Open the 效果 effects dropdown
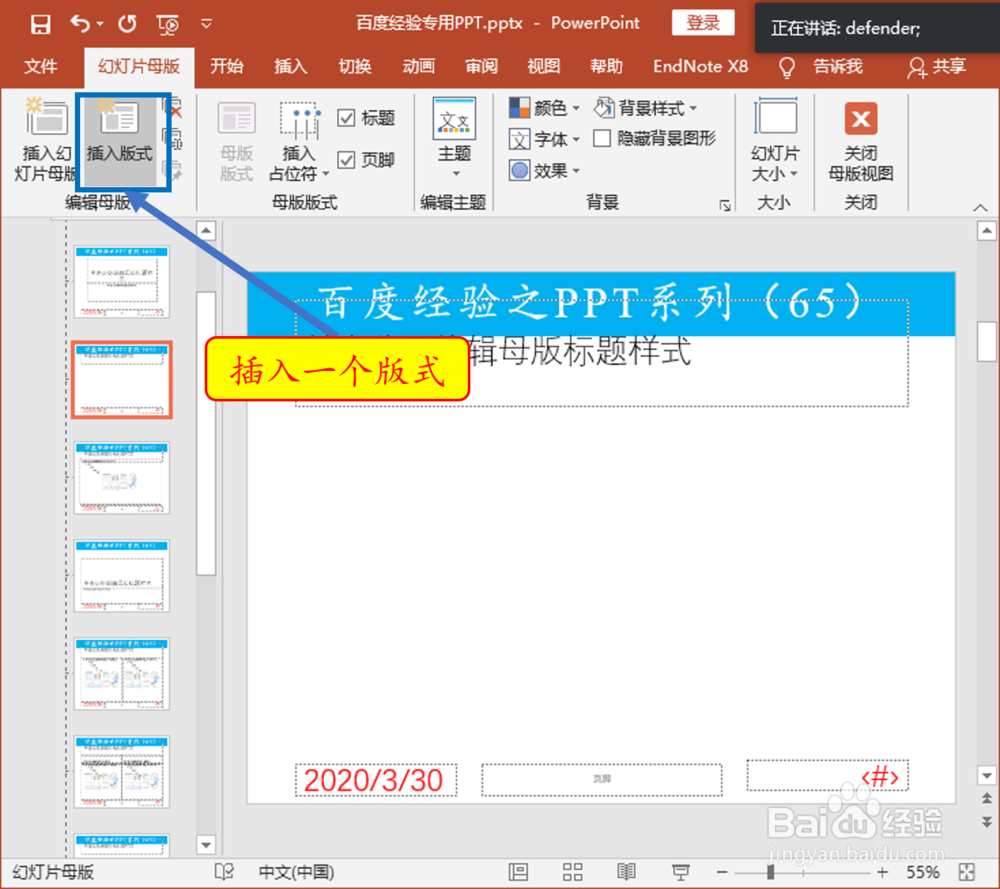This screenshot has width=1000, height=889. coord(545,170)
